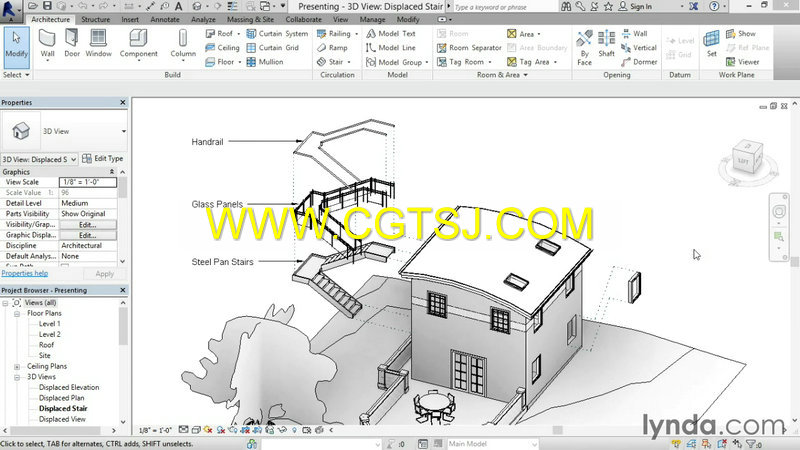Viewport: 800px width, 450px height.
Task: Select the Shaft opening tool
Action: click(x=606, y=44)
